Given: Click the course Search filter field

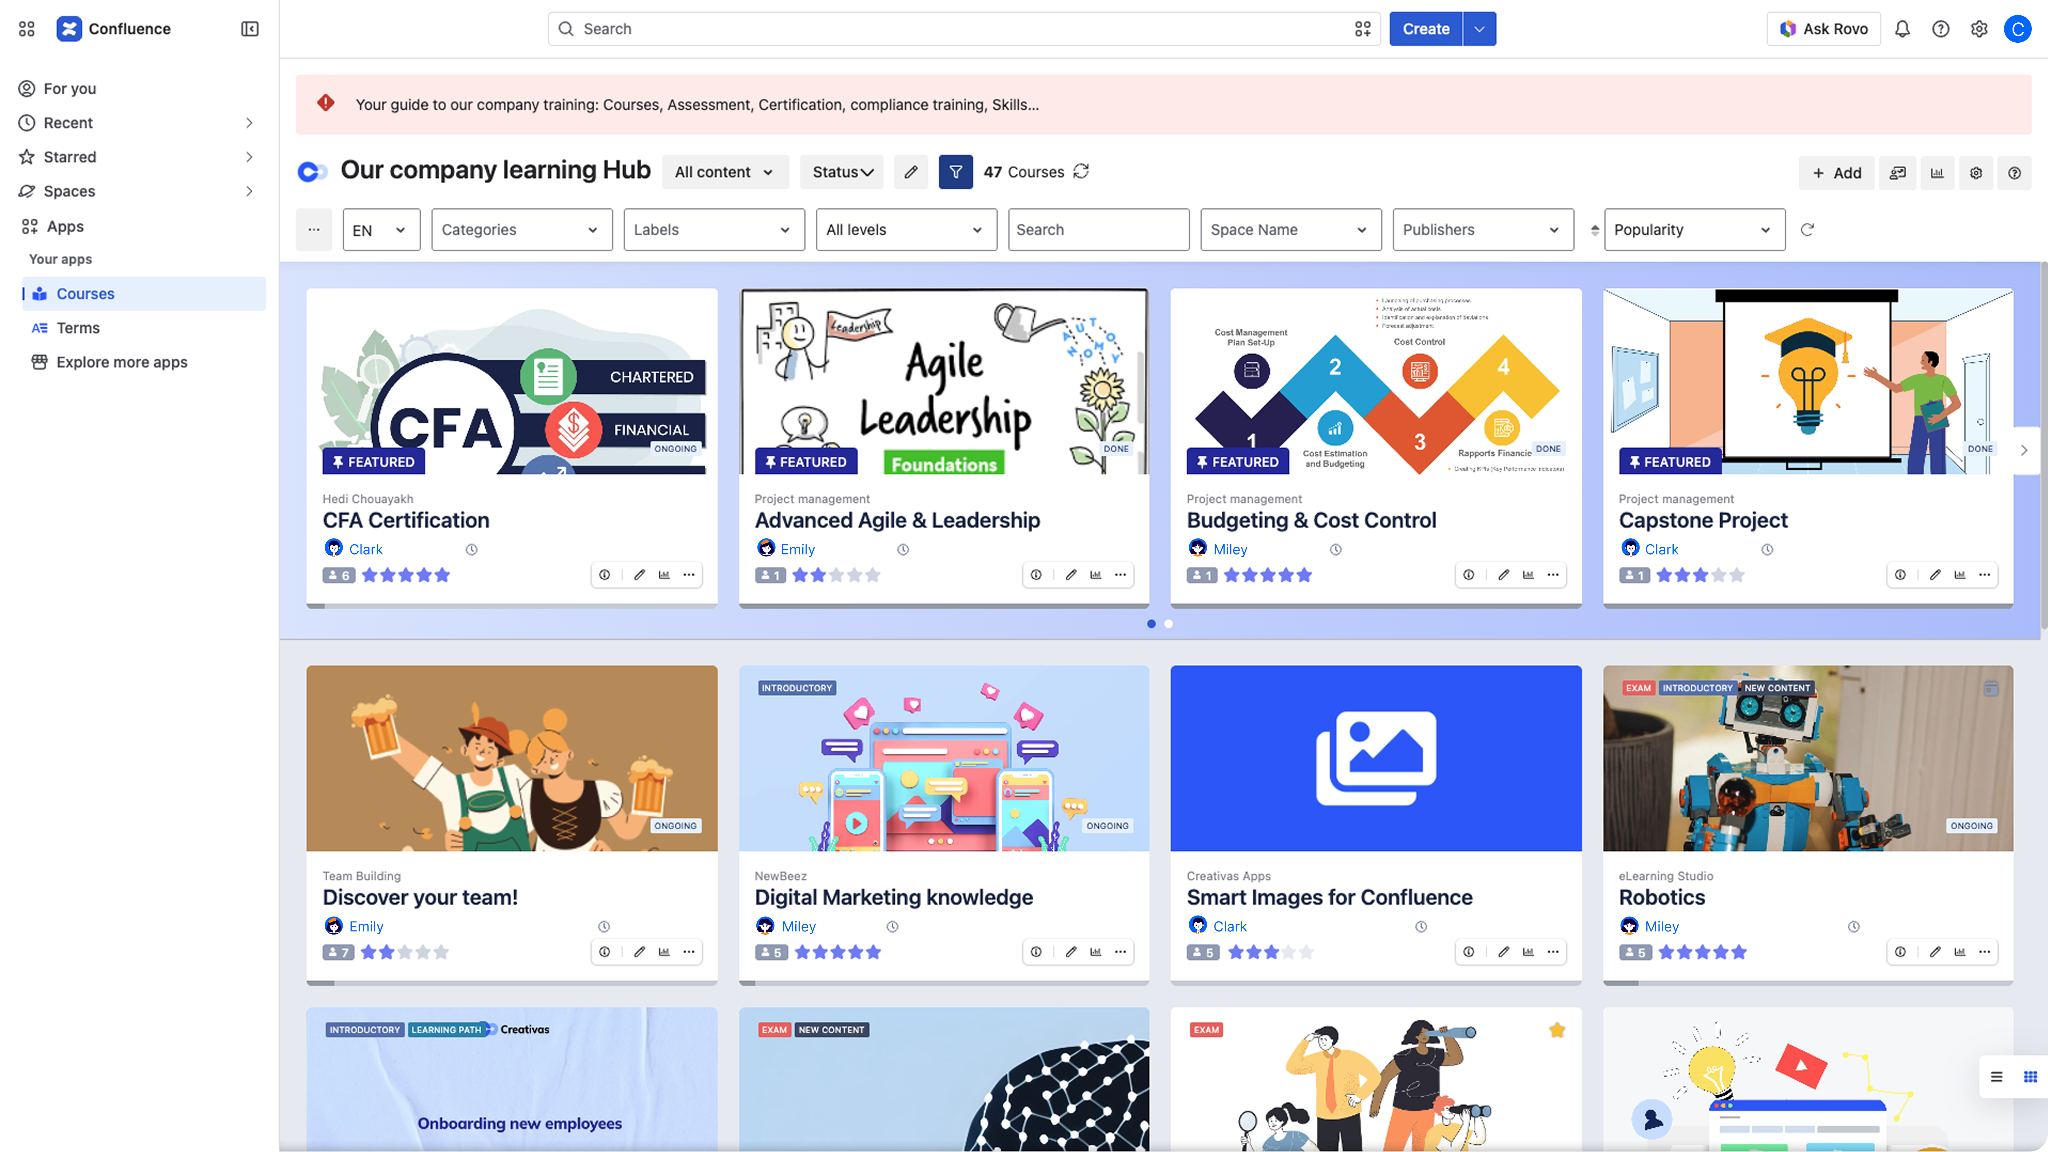Looking at the screenshot, I should pos(1098,230).
